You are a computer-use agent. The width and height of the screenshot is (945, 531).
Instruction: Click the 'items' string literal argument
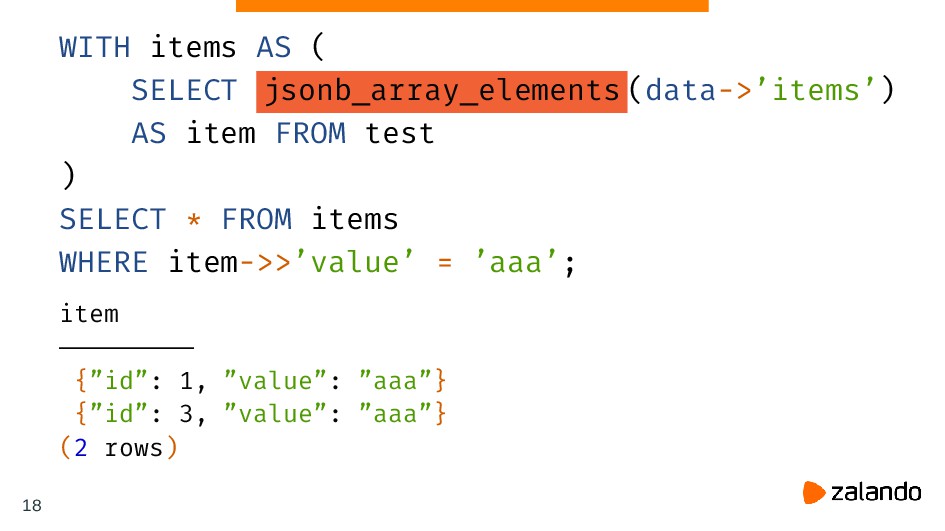(815, 91)
